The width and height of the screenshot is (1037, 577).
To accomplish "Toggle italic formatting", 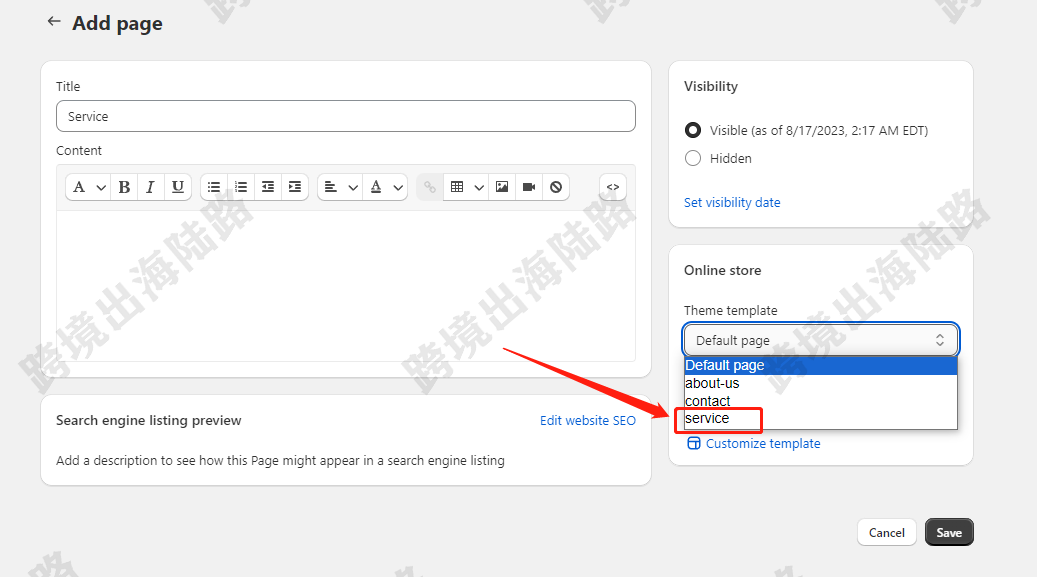I will click(x=150, y=187).
